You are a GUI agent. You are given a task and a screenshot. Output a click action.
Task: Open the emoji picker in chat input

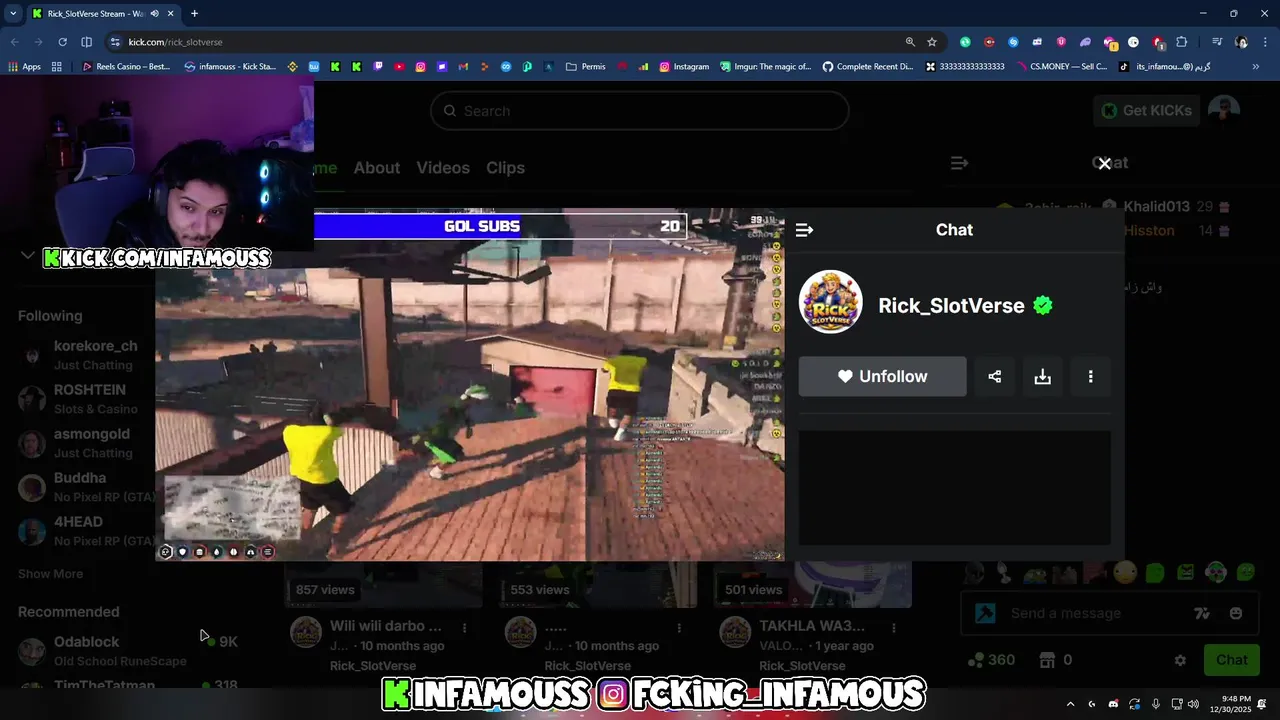(x=1236, y=613)
